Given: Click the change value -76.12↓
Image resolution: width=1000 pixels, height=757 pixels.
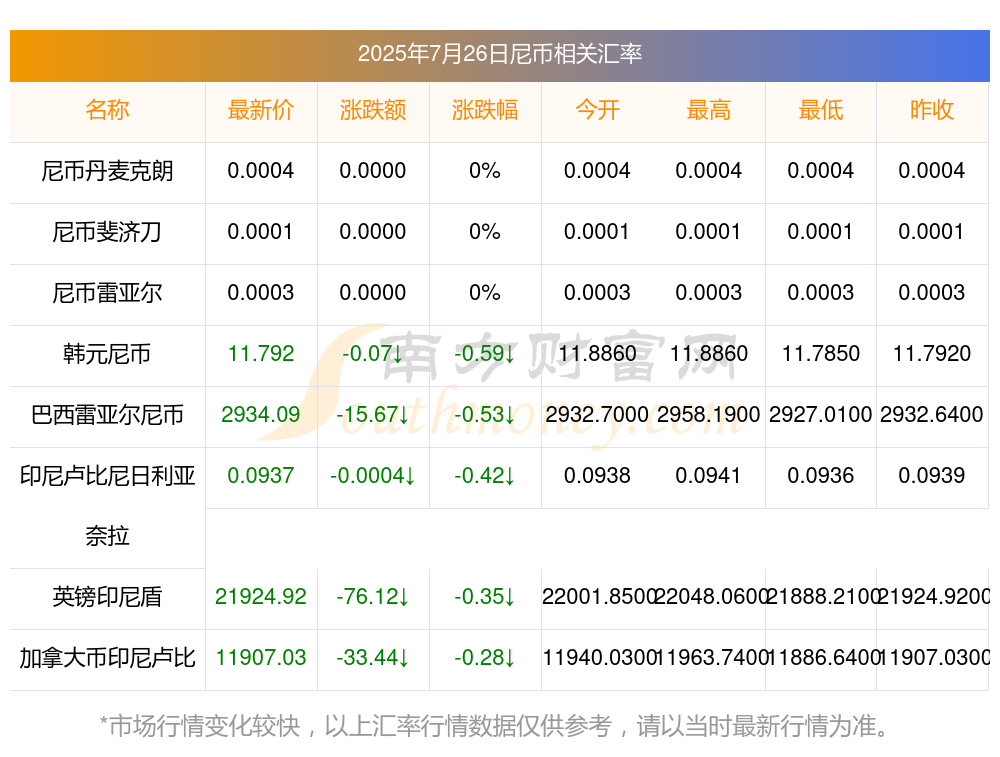Looking at the screenshot, I should pos(372,597).
